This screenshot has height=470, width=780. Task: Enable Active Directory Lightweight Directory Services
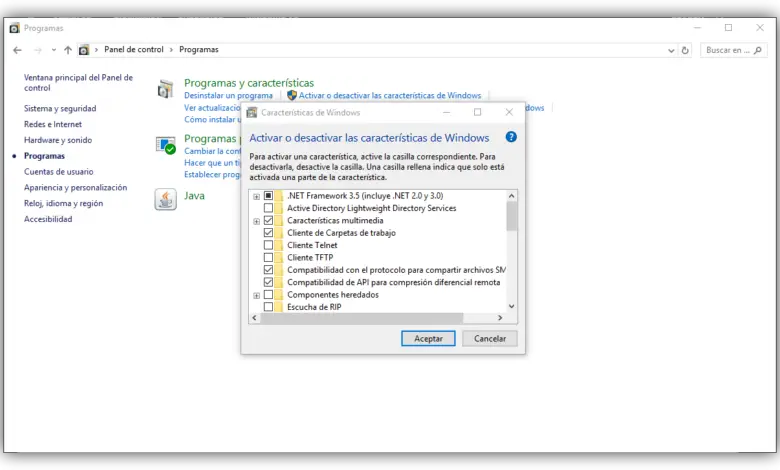[x=268, y=208]
